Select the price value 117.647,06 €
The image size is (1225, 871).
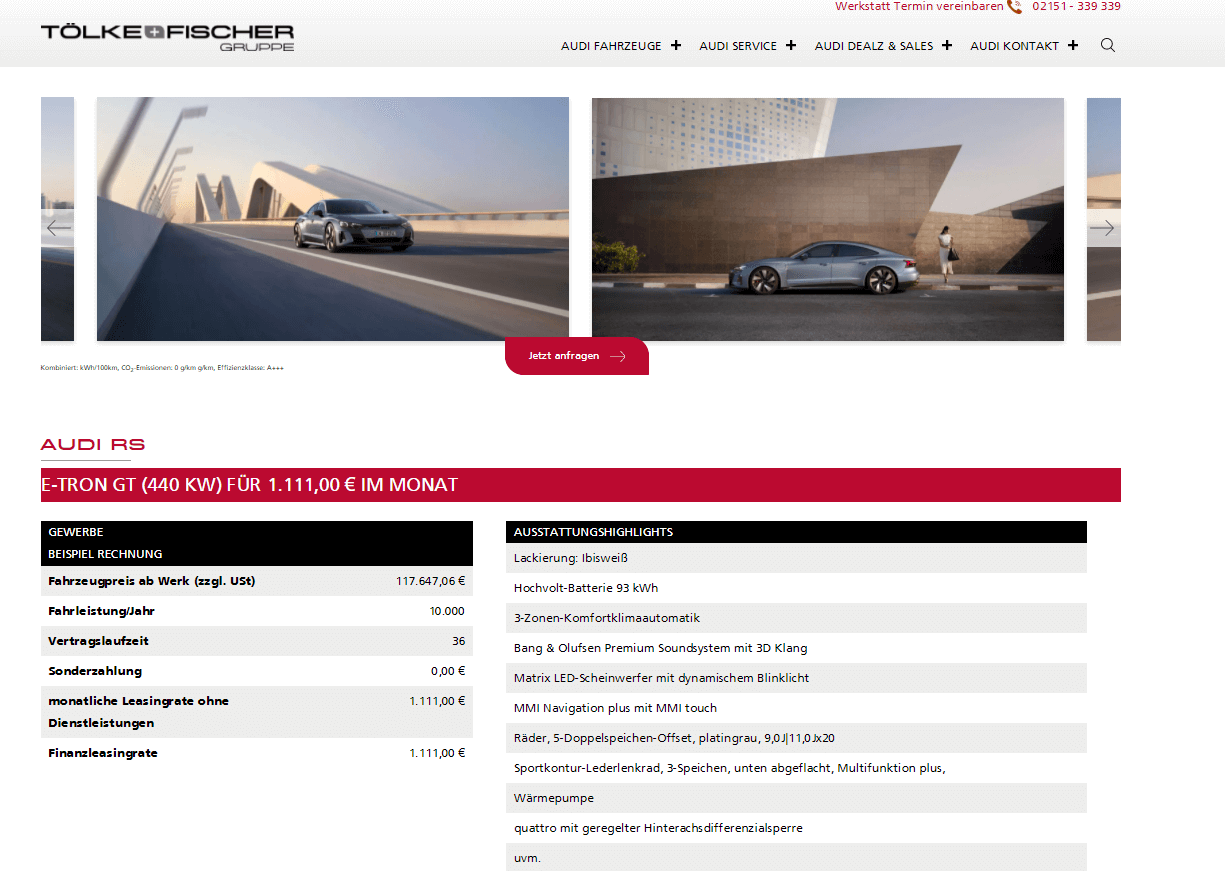tap(430, 581)
